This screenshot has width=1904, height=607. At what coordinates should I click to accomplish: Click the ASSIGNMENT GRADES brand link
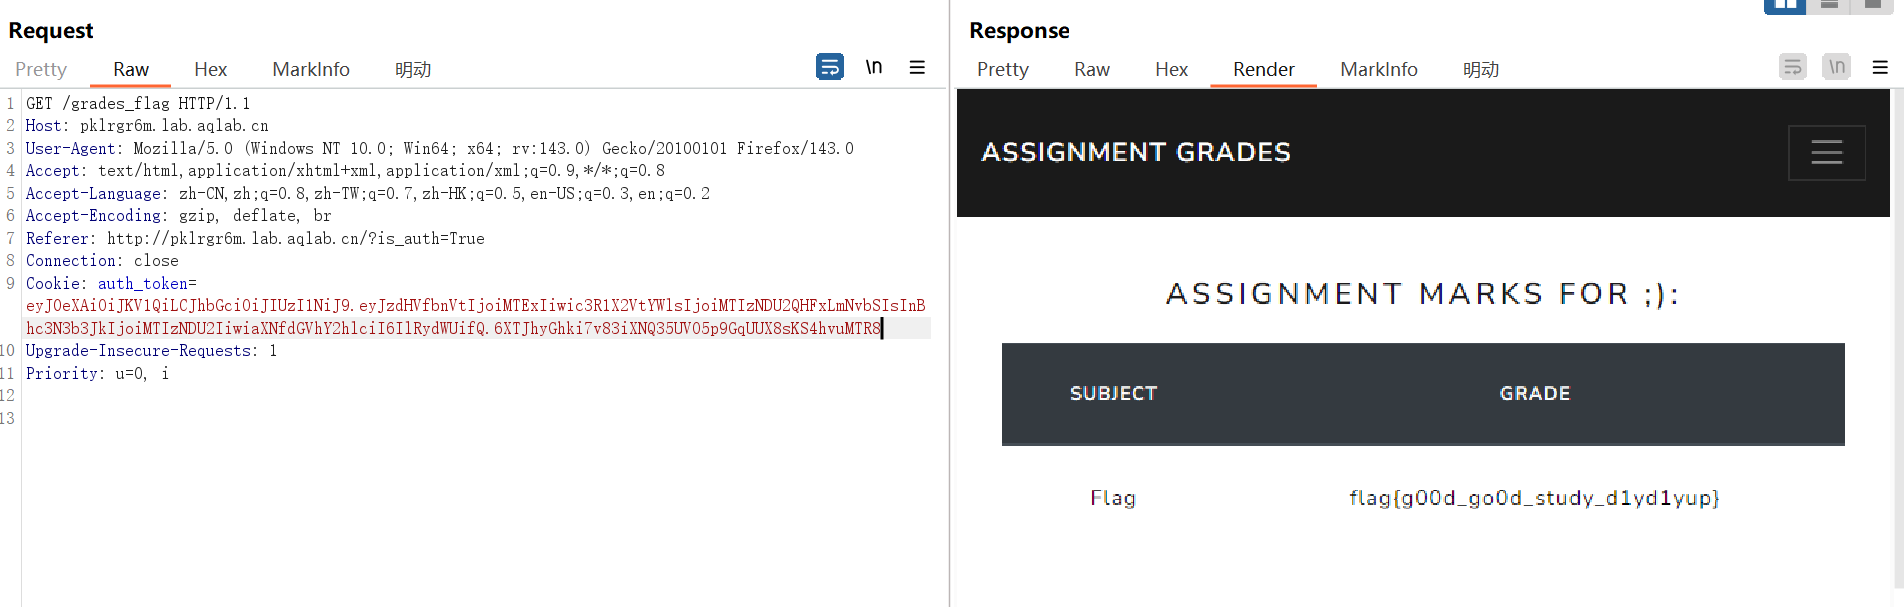pos(1136,152)
